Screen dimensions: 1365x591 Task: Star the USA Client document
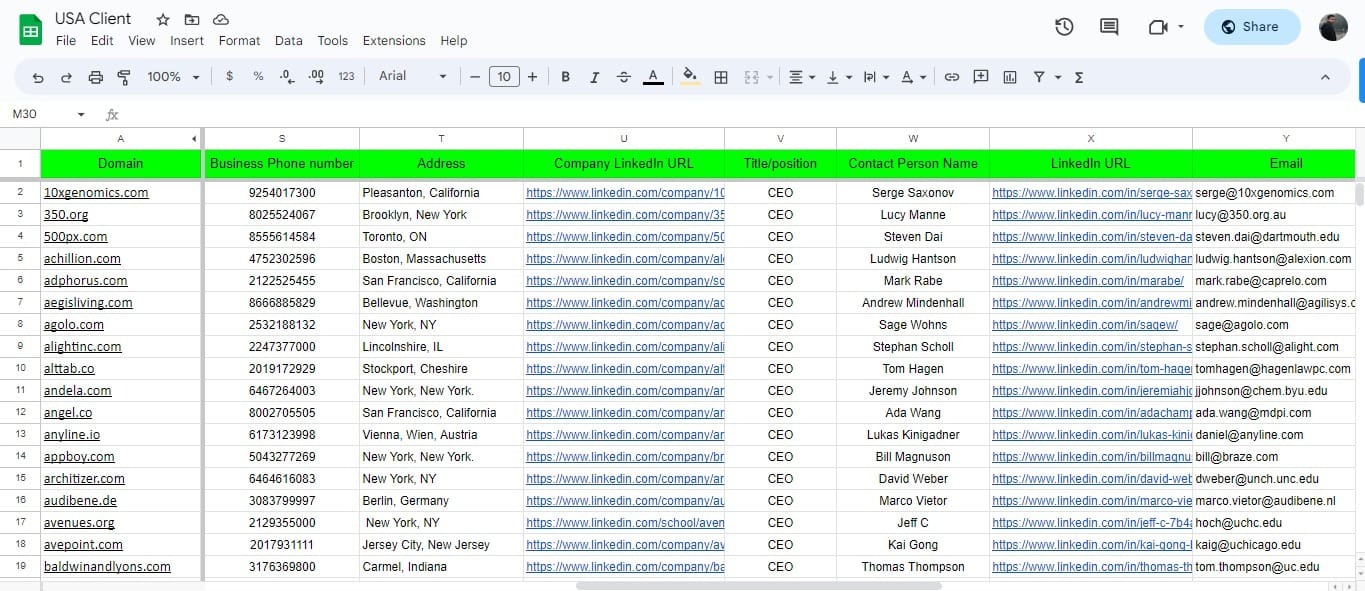tap(164, 19)
